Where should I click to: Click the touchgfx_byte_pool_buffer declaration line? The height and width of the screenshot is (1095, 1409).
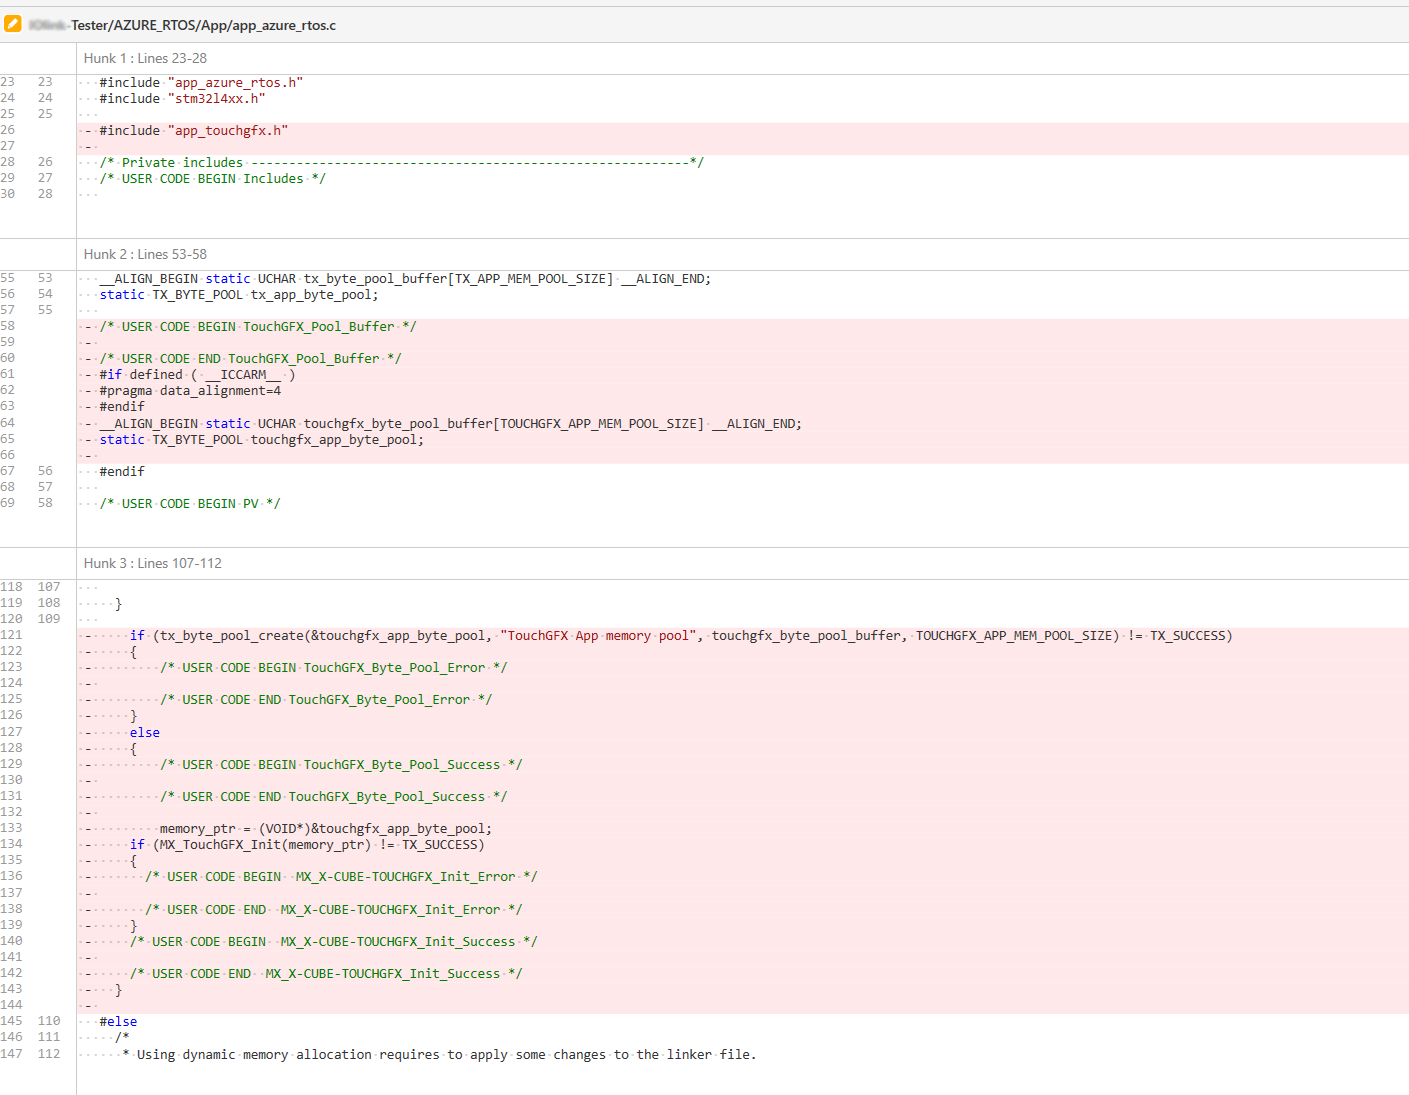(x=450, y=424)
